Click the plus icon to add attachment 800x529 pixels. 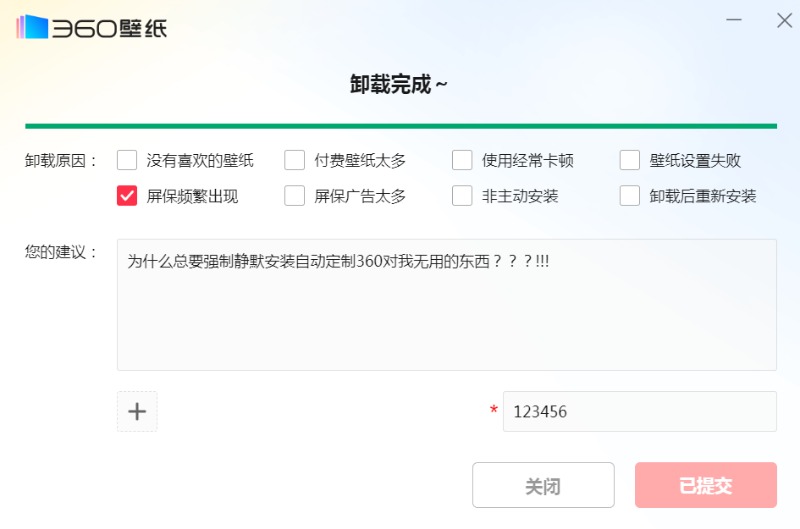pos(137,411)
